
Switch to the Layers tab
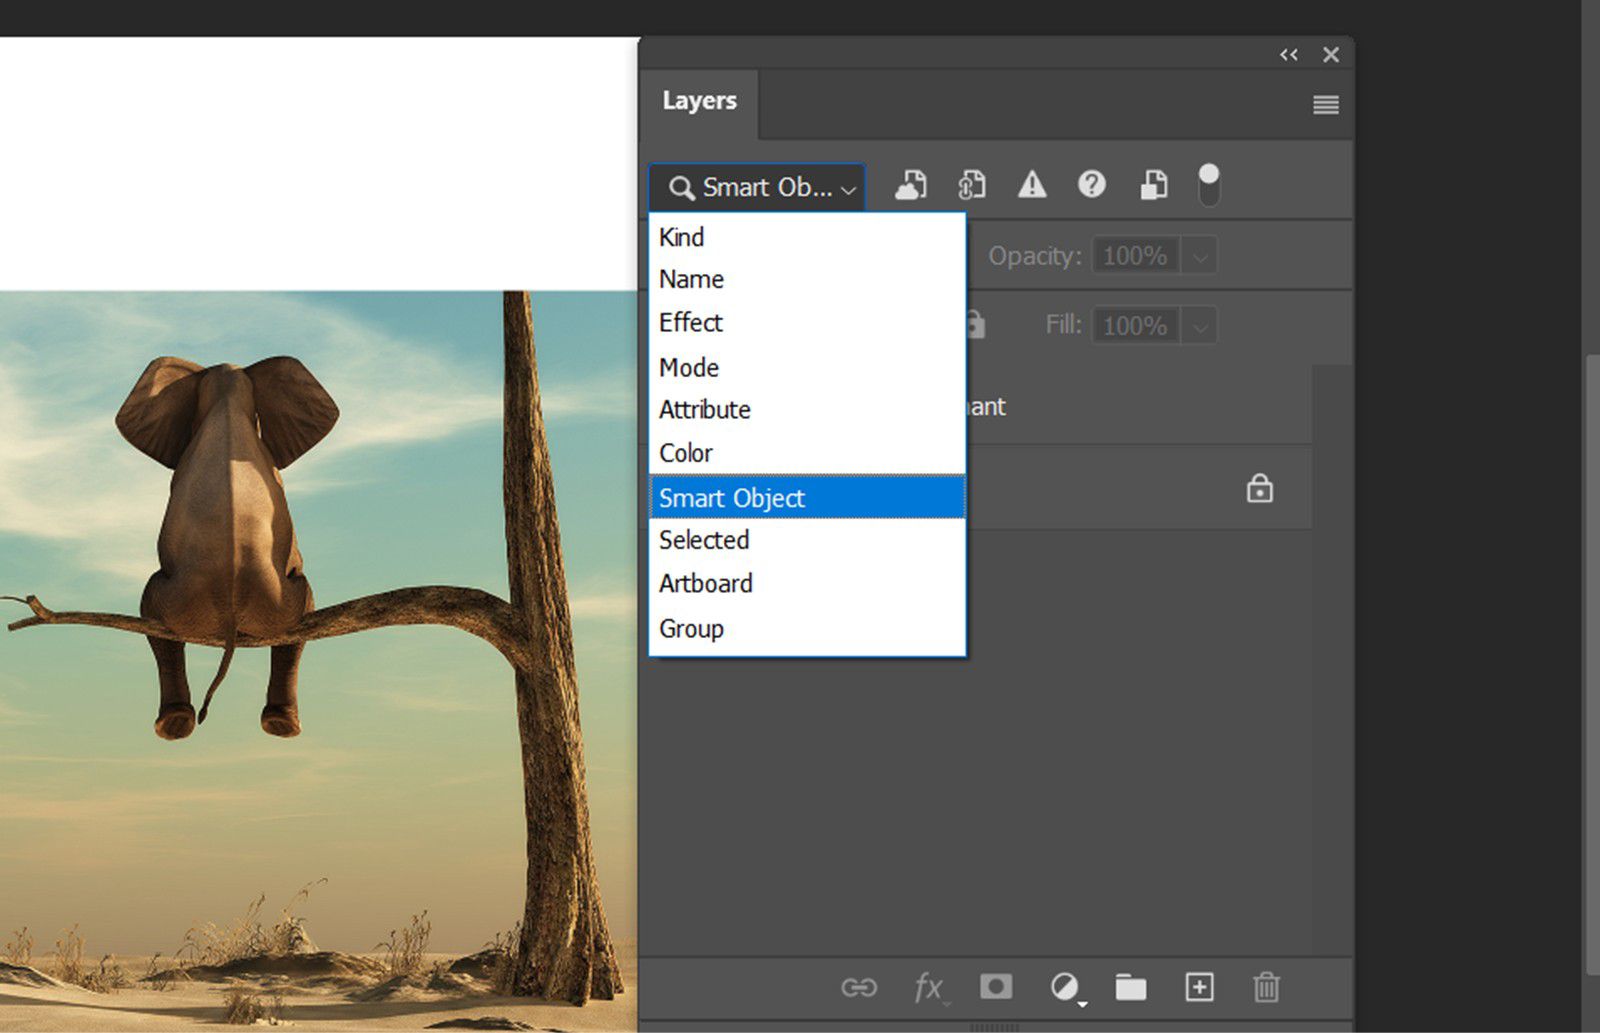[699, 100]
